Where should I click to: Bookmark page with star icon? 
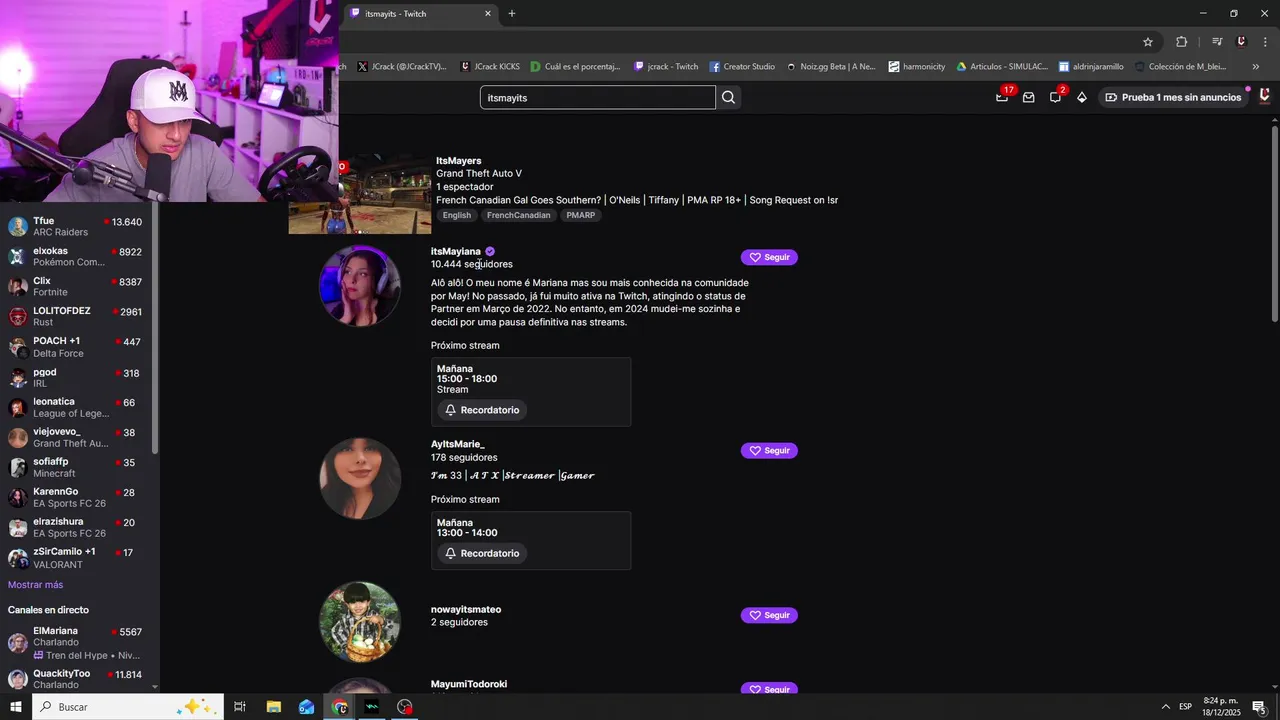click(x=1148, y=41)
